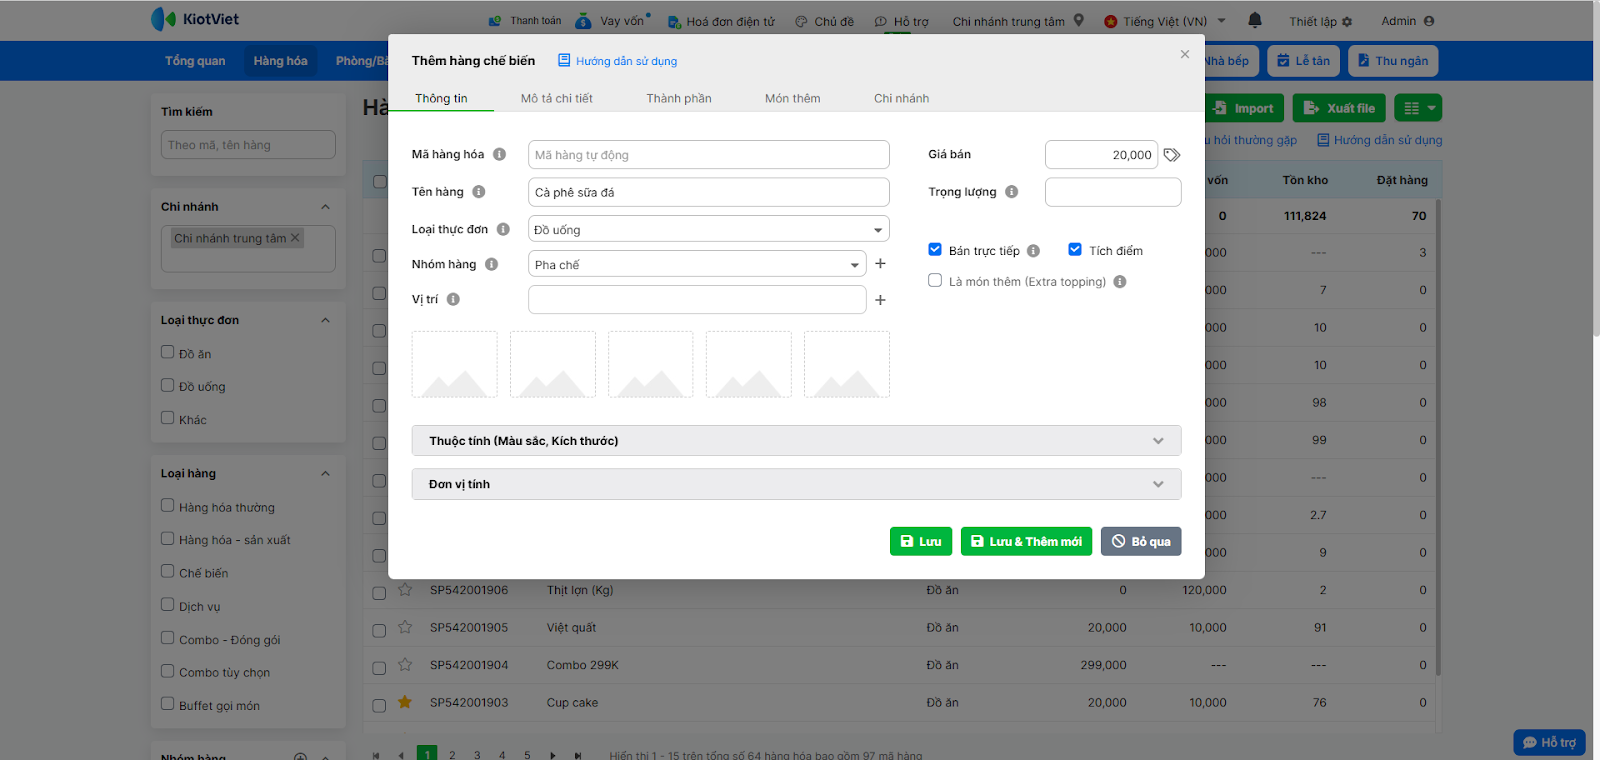1600x760 pixels.
Task: Open the Loại thực đơn dropdown
Action: (708, 230)
